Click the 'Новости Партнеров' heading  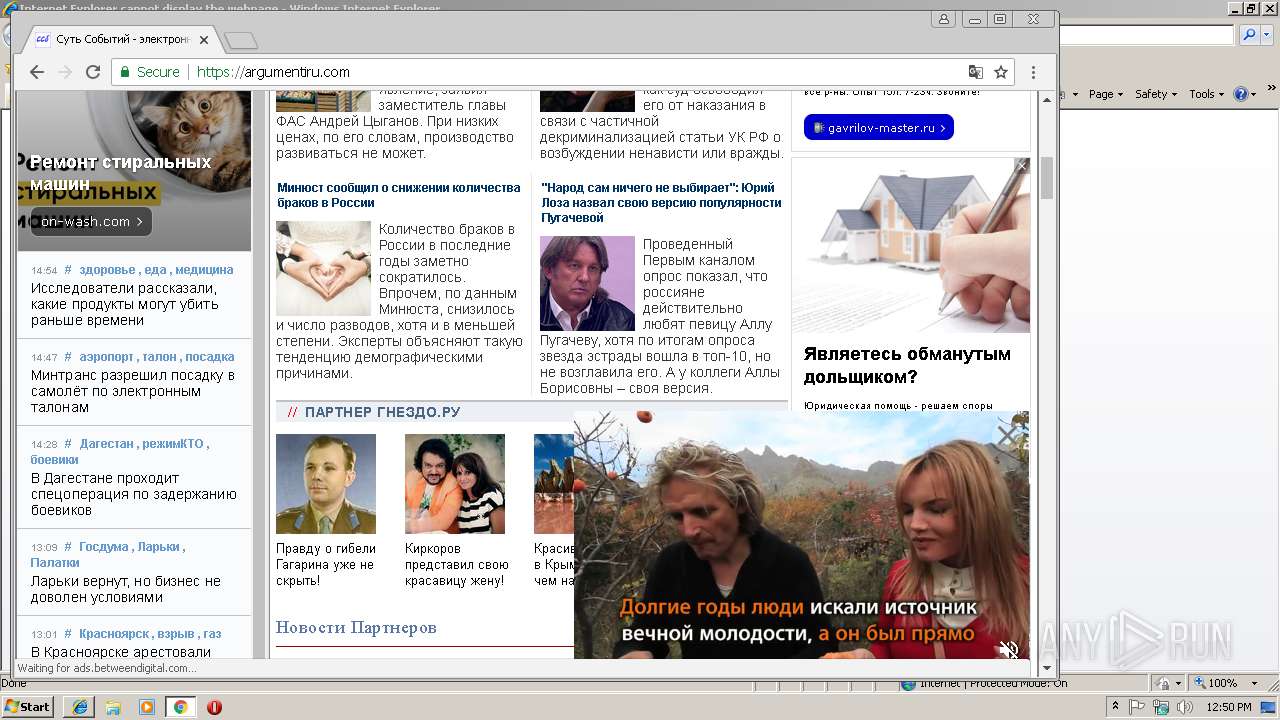pos(356,628)
